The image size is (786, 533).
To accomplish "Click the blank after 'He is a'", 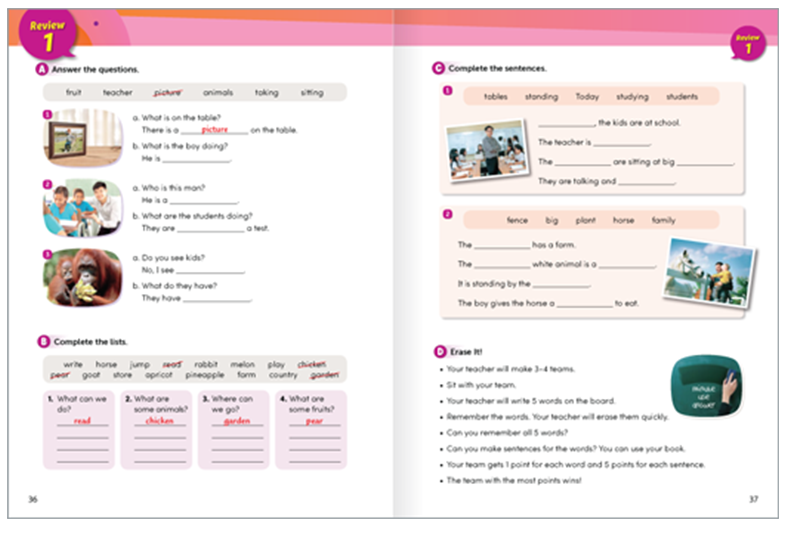I will point(204,201).
